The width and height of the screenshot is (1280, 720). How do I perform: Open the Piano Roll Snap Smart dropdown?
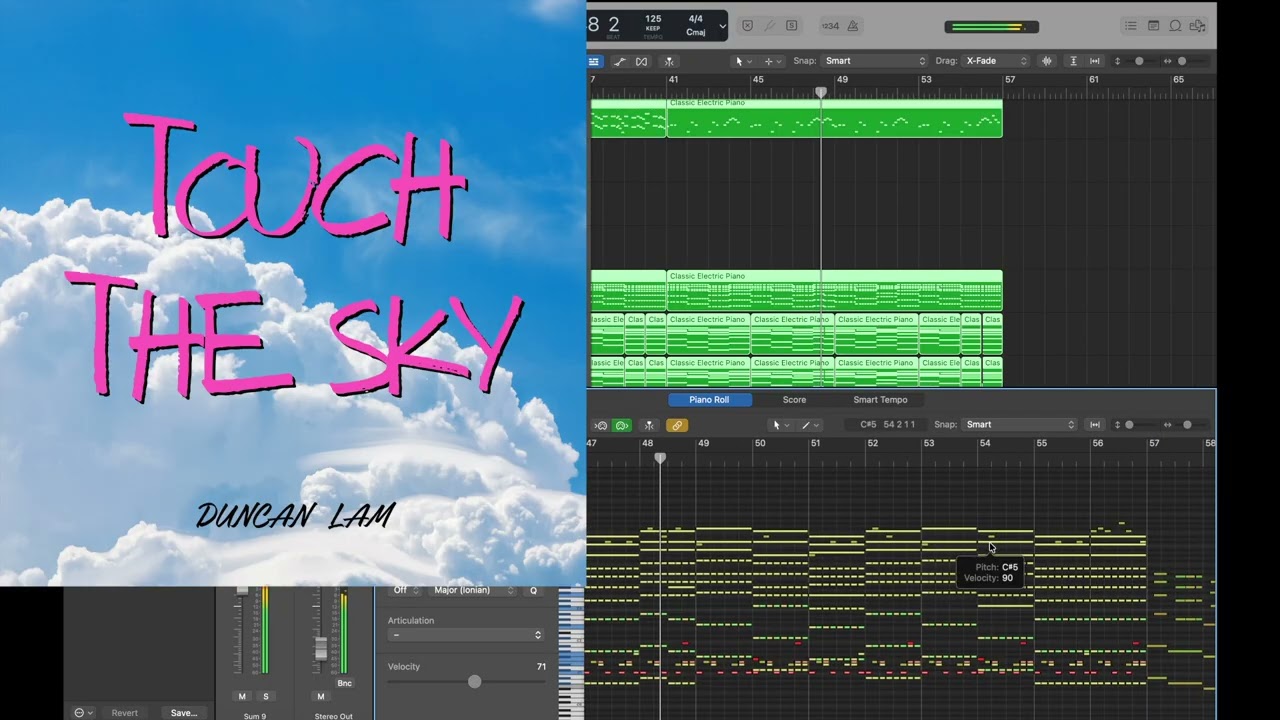[1017, 425]
